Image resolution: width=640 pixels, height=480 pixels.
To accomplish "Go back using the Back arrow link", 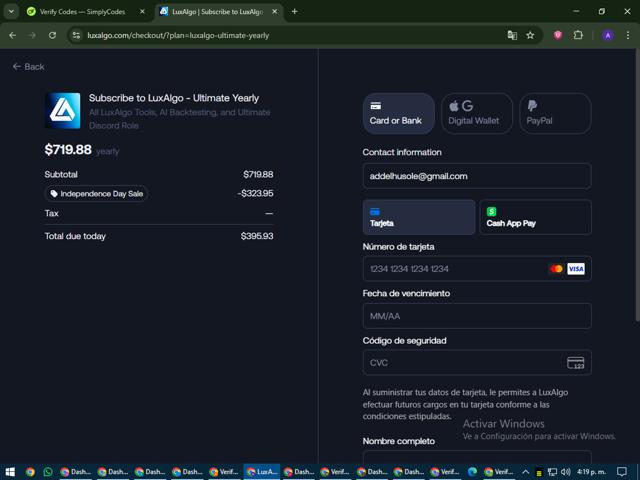I will (x=28, y=67).
